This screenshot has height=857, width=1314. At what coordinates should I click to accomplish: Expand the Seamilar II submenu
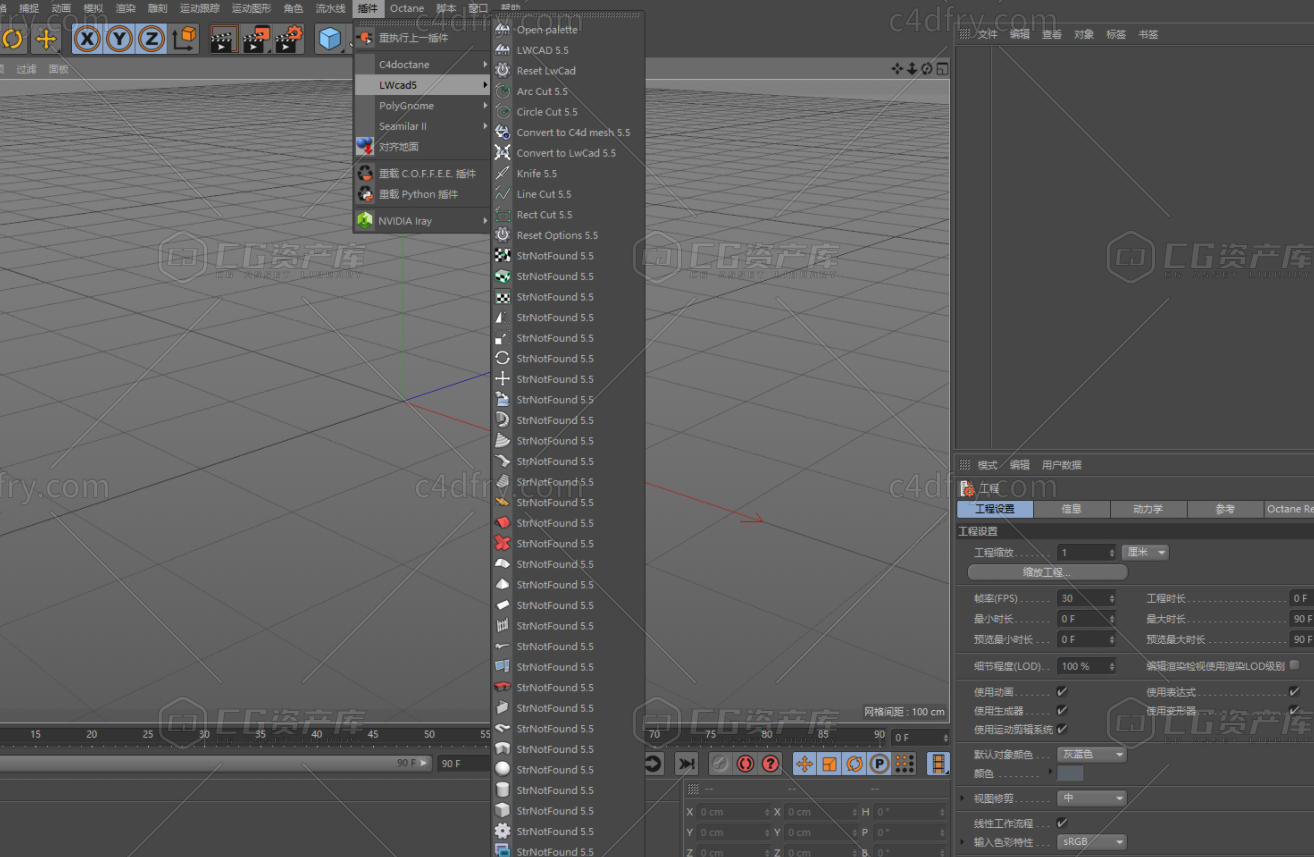pyautogui.click(x=422, y=127)
